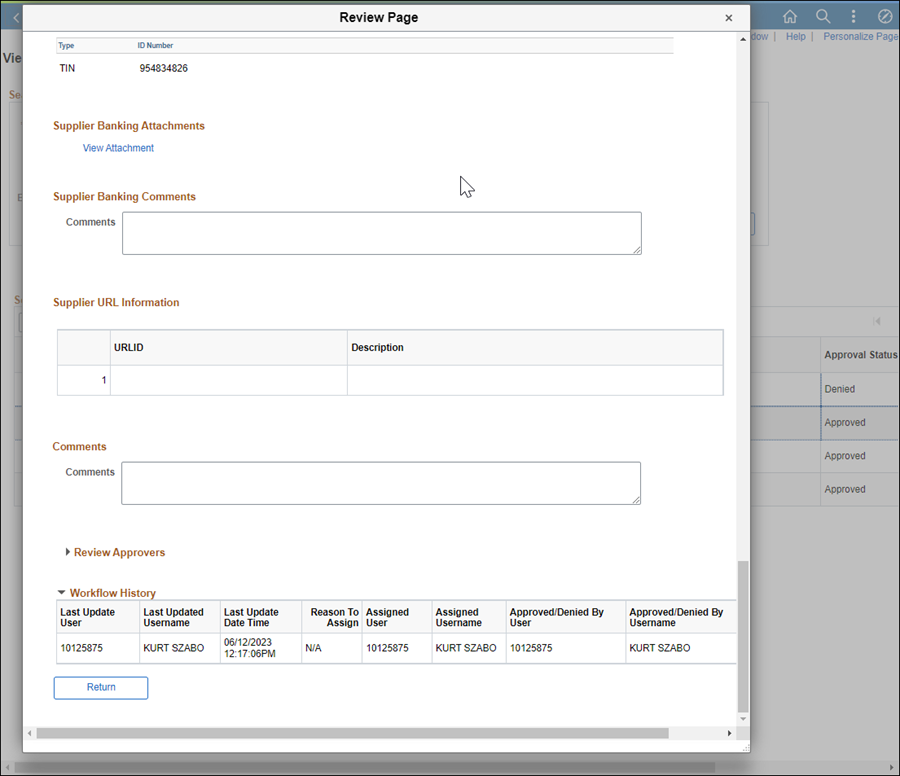Screen dimensions: 900x776
Task: Click KURT SZABO under Approved/Denied By Username
Action: pos(660,648)
